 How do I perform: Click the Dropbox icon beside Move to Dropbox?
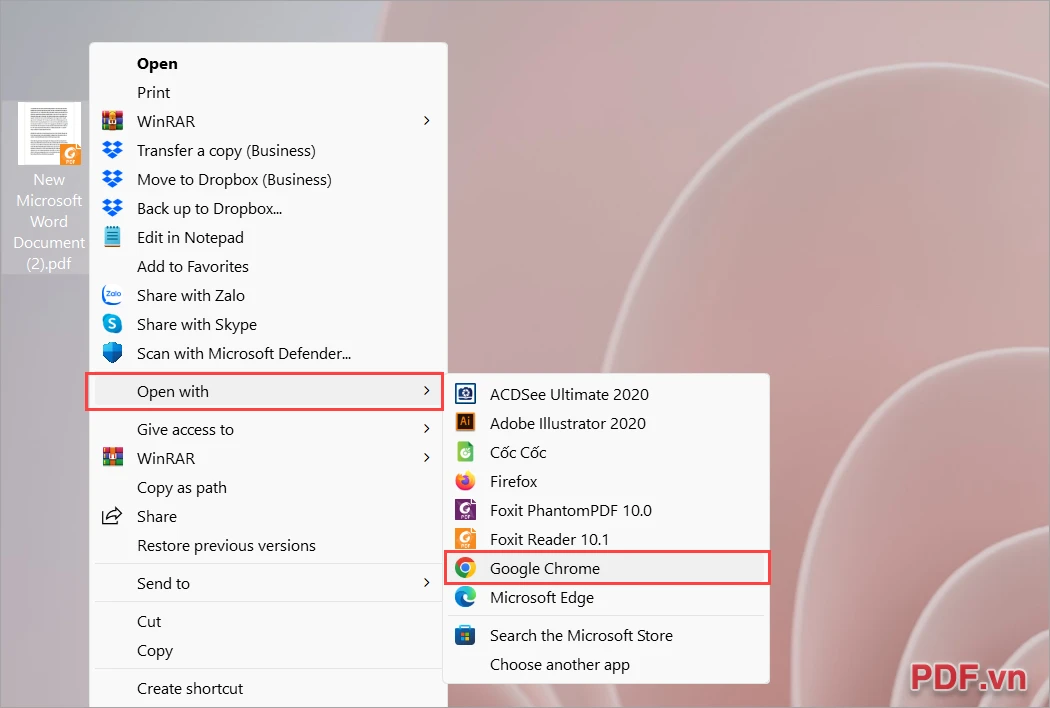(112, 178)
